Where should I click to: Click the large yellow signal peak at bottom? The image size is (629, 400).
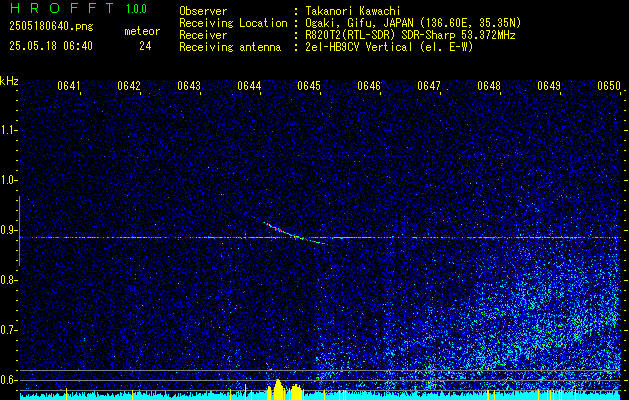(278, 389)
